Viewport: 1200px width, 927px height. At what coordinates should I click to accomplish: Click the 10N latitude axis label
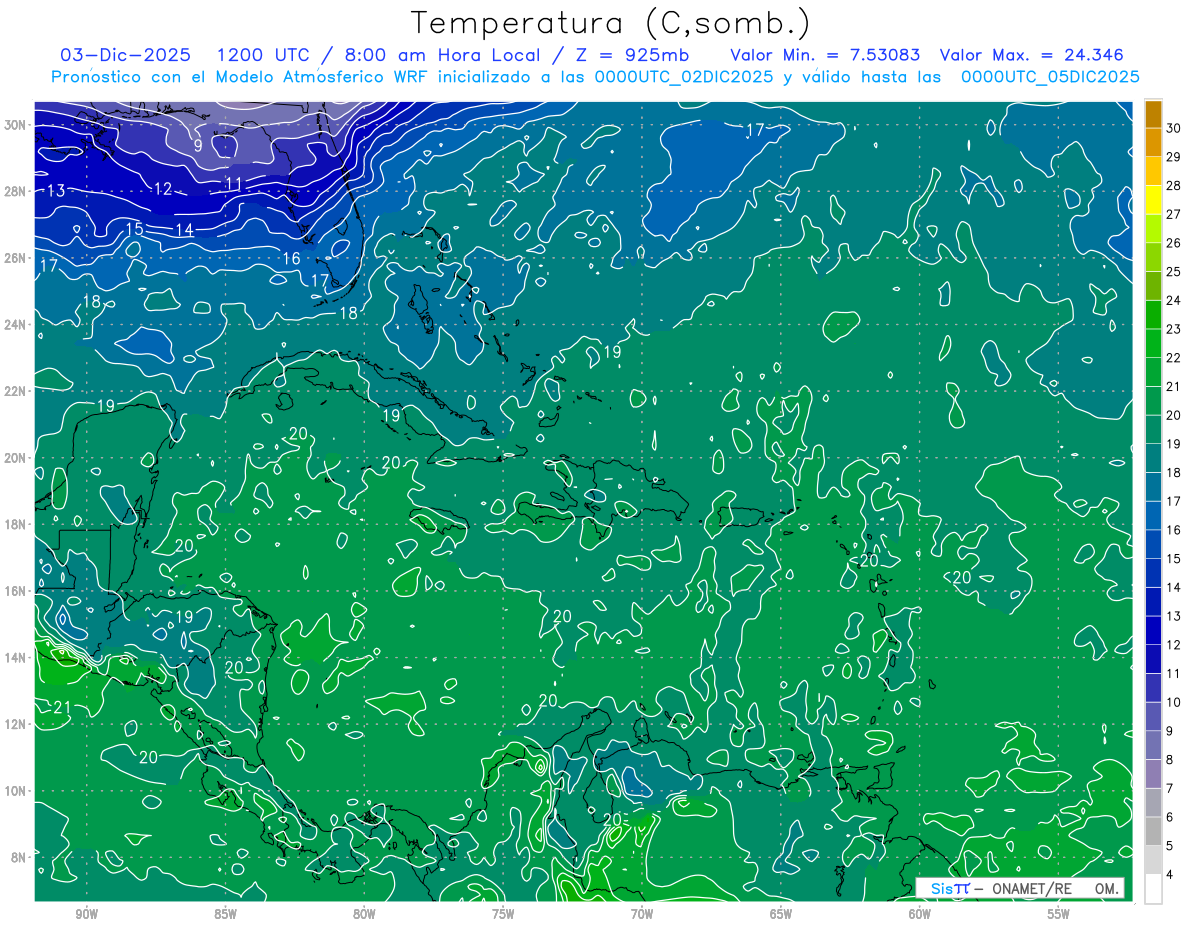point(15,790)
